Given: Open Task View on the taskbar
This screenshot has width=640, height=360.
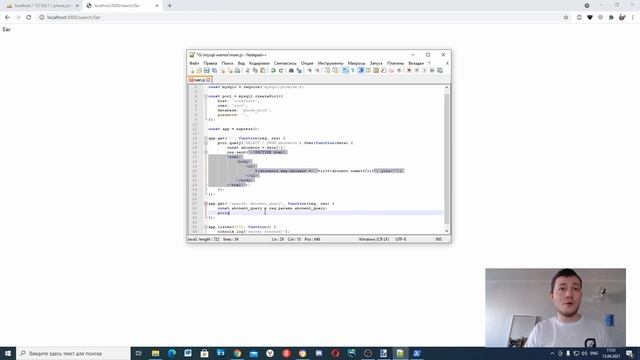Looking at the screenshot, I should tap(139, 353).
